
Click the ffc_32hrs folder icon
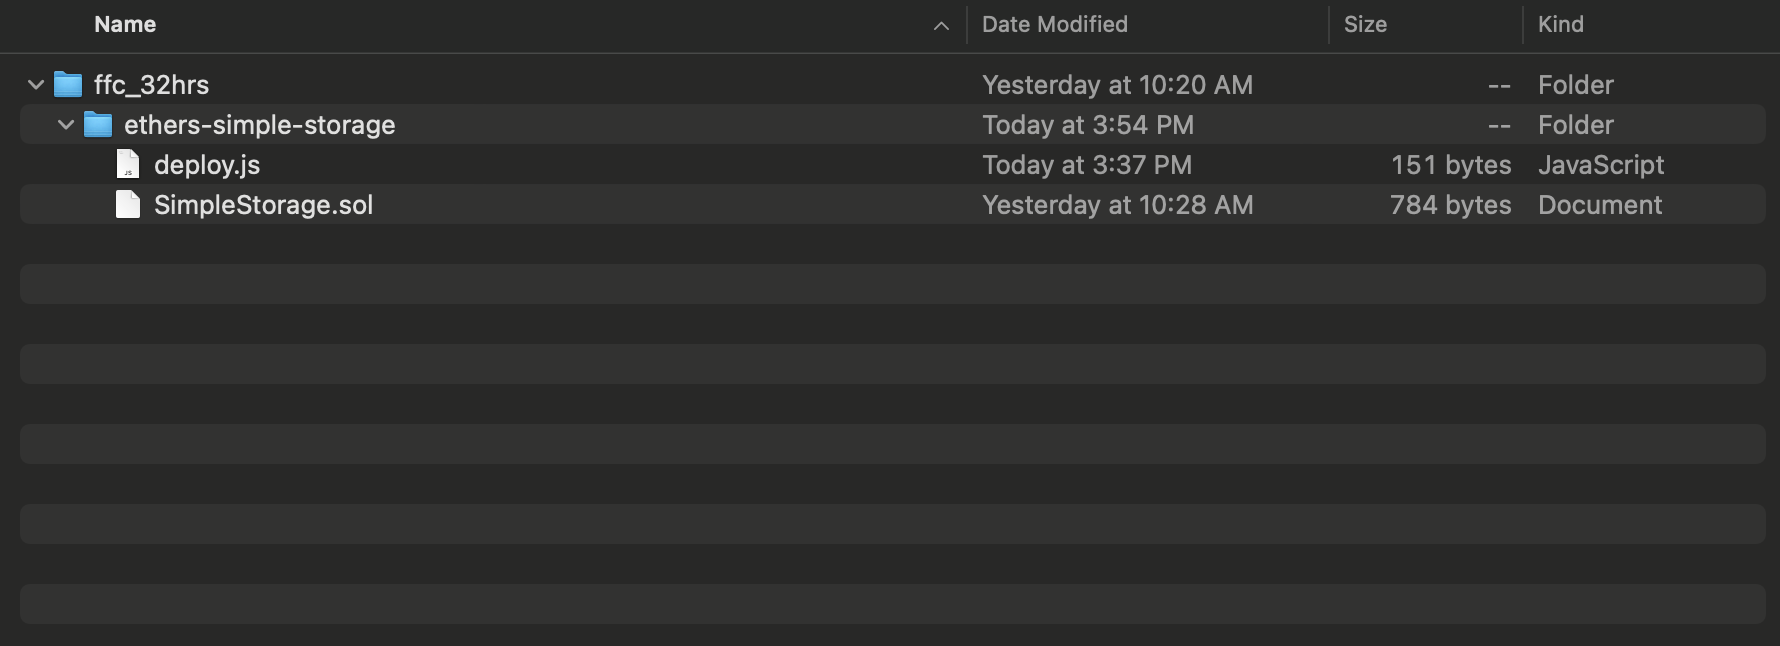(68, 85)
